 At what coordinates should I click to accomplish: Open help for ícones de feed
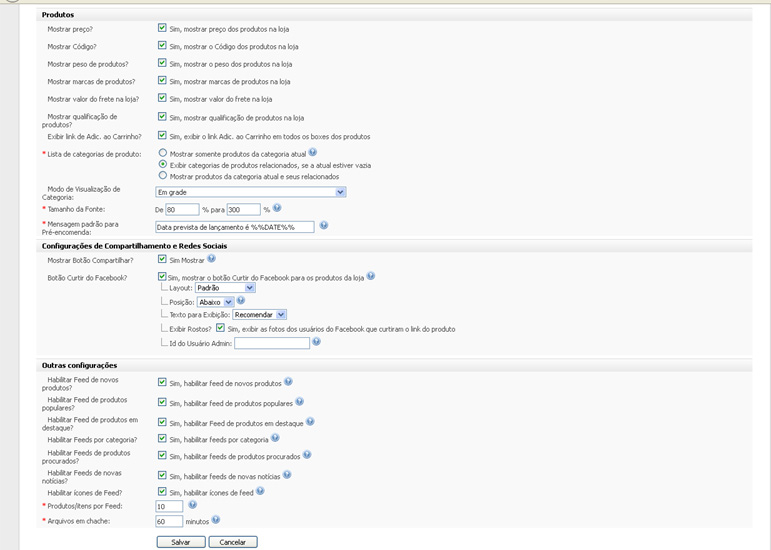[x=260, y=491]
